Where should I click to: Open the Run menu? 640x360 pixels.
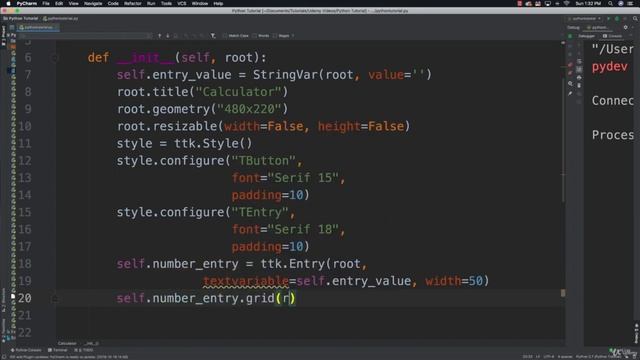[151, 3]
